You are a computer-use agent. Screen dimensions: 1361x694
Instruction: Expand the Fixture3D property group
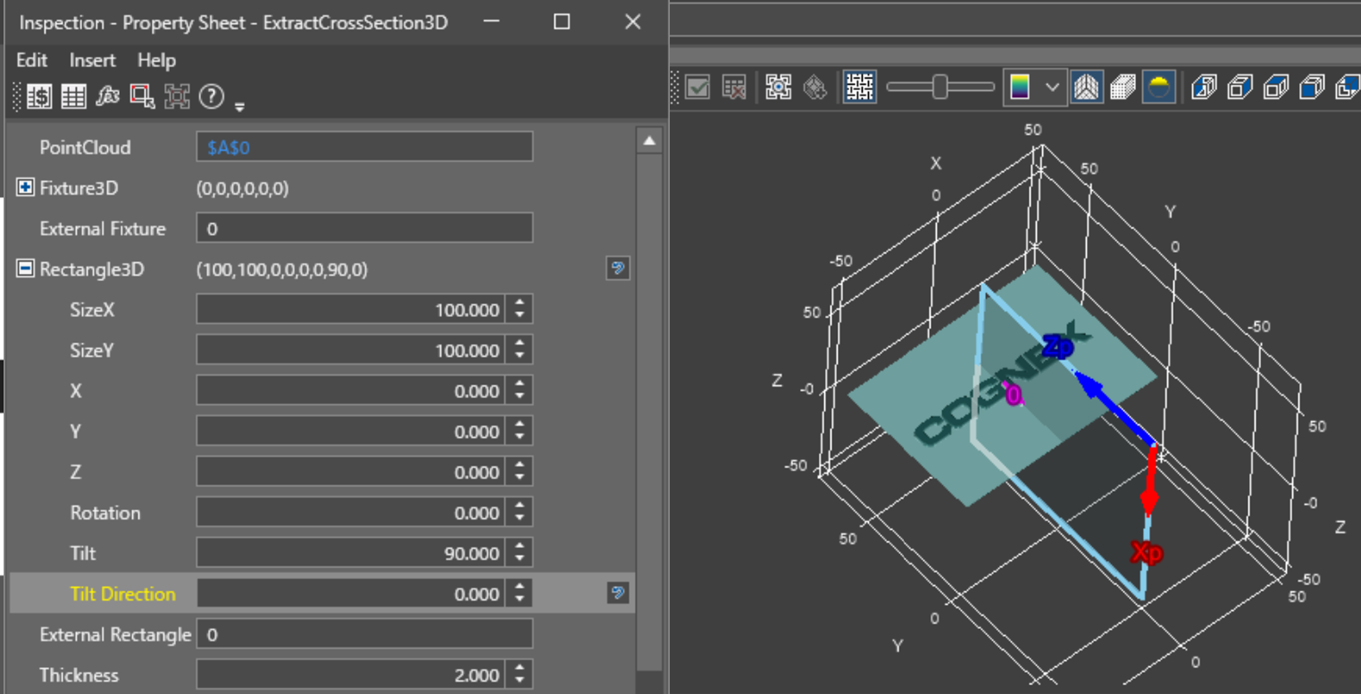point(26,188)
